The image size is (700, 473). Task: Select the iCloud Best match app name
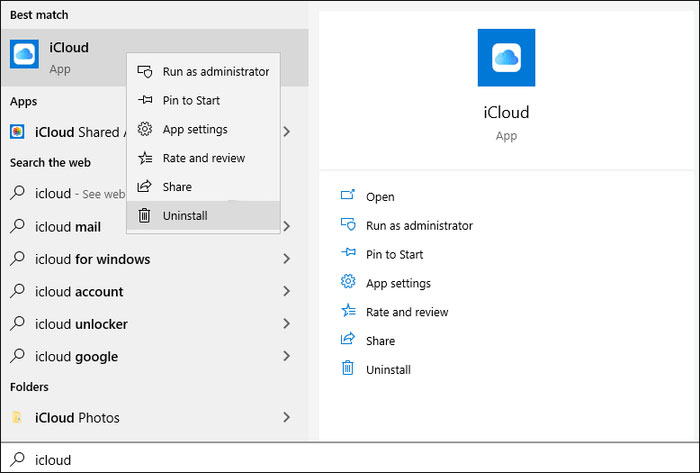pyautogui.click(x=69, y=47)
